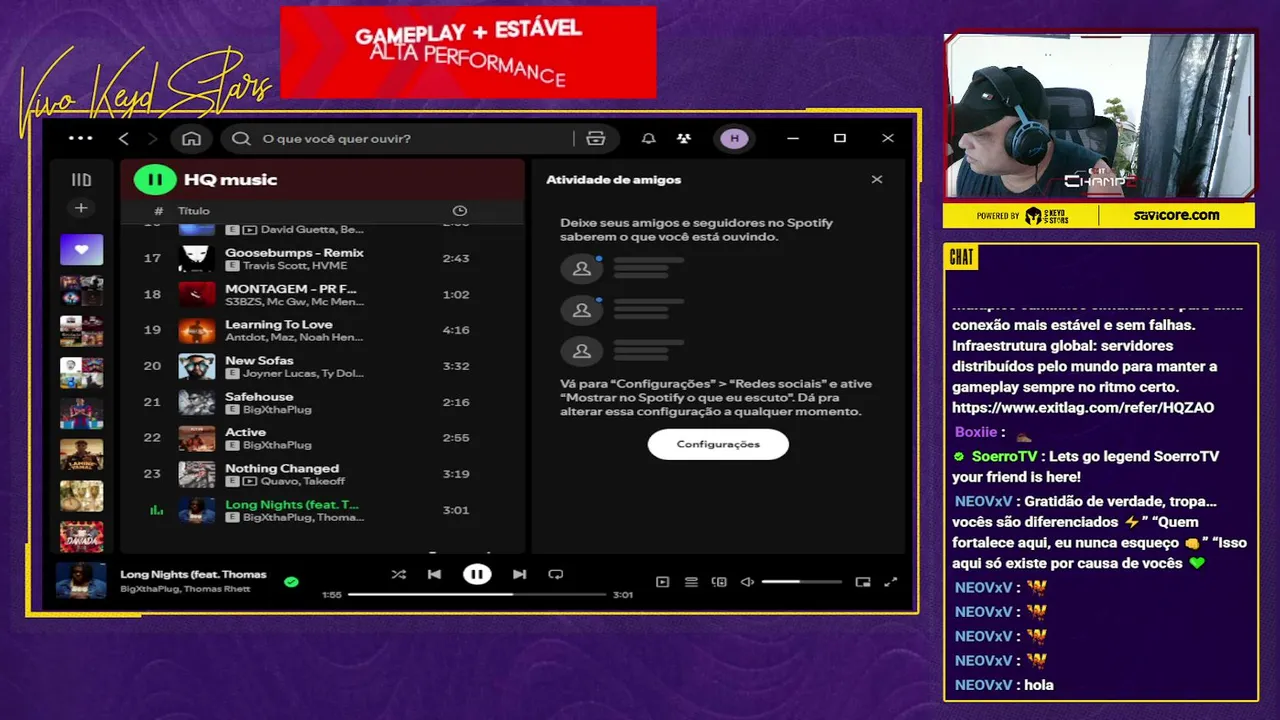
Task: Select the track 'Learning To Love'
Action: [x=277, y=325]
